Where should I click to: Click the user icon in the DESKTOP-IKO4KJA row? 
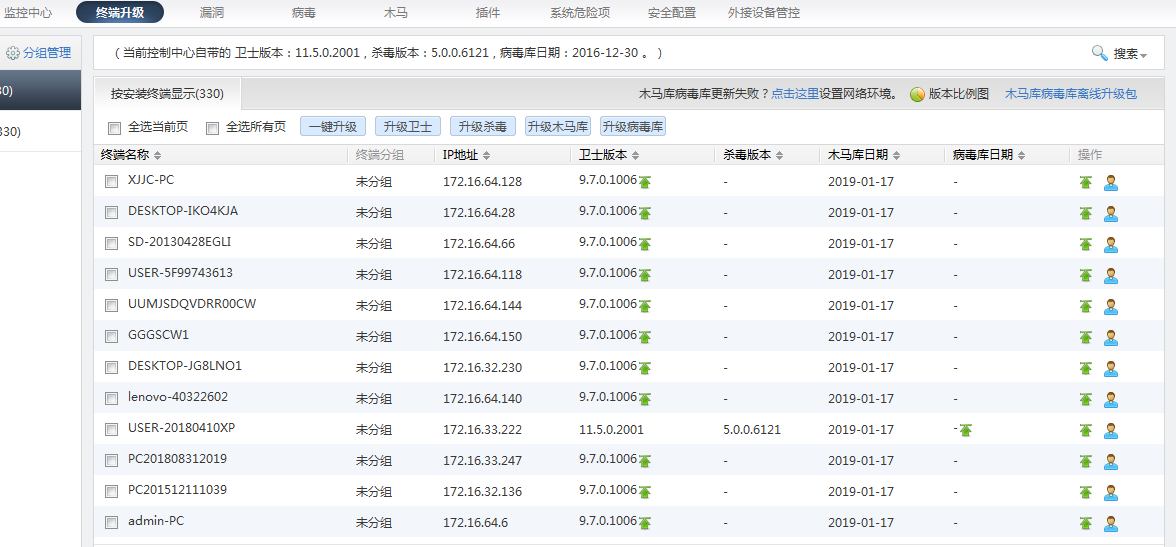1110,214
